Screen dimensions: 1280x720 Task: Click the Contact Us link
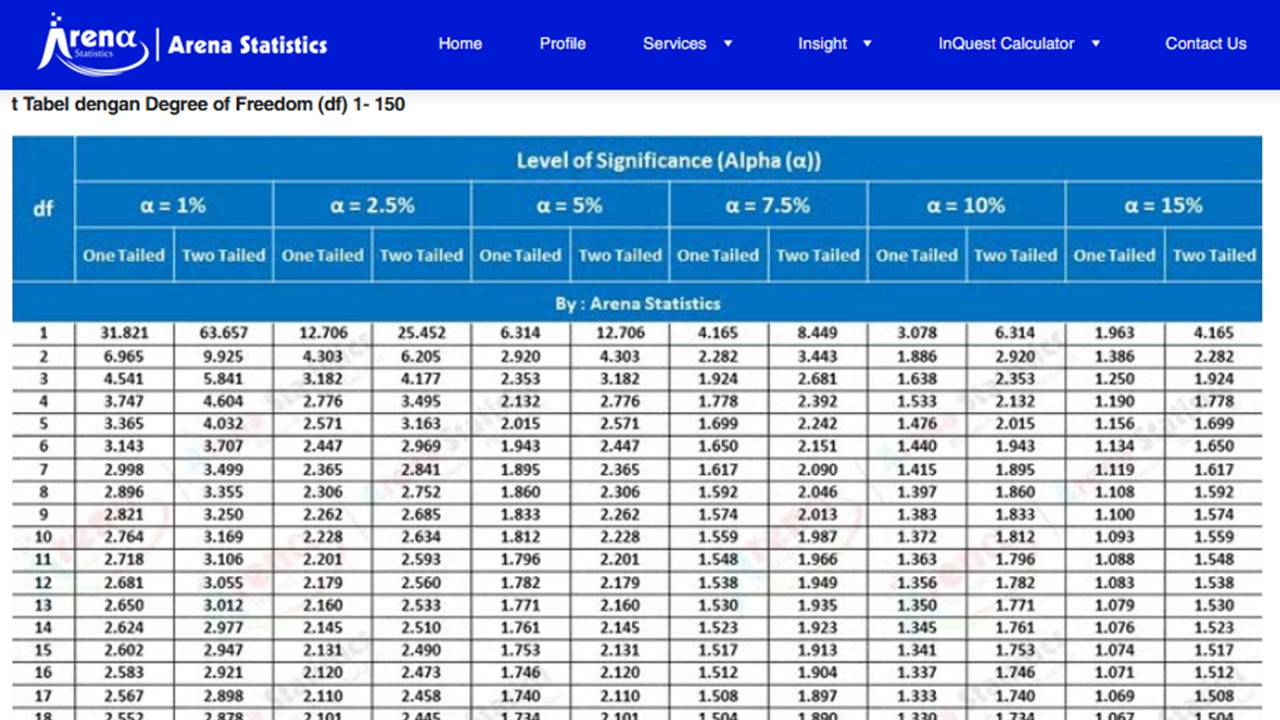[x=1205, y=44]
